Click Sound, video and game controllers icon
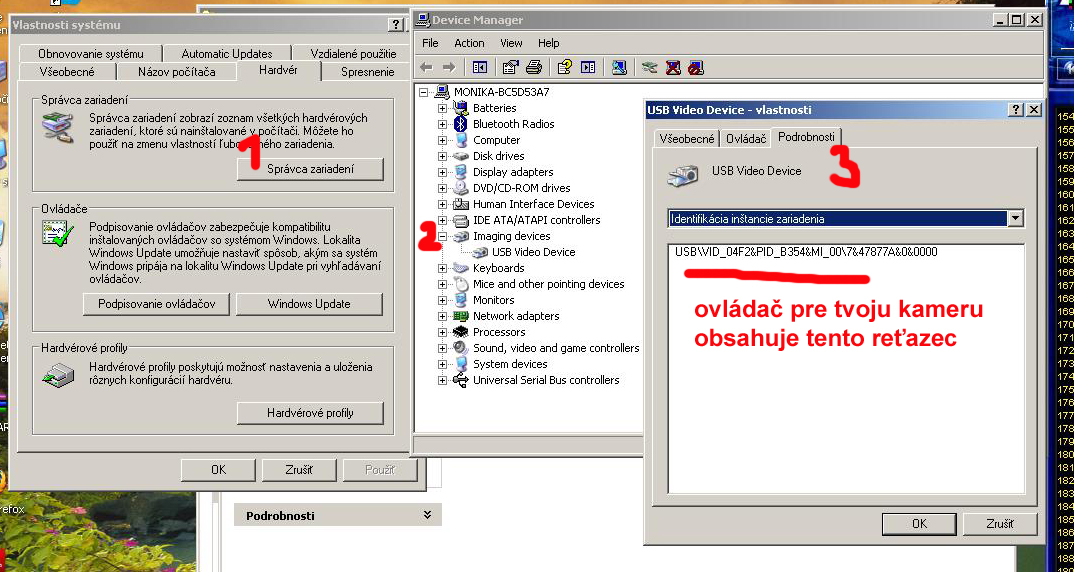 [x=461, y=348]
